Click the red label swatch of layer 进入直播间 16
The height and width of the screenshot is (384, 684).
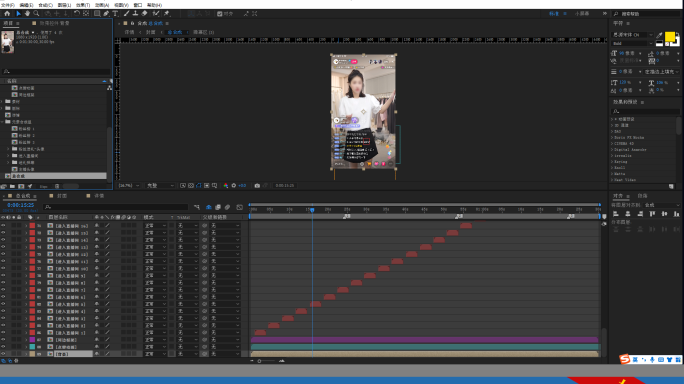[x=32, y=226]
